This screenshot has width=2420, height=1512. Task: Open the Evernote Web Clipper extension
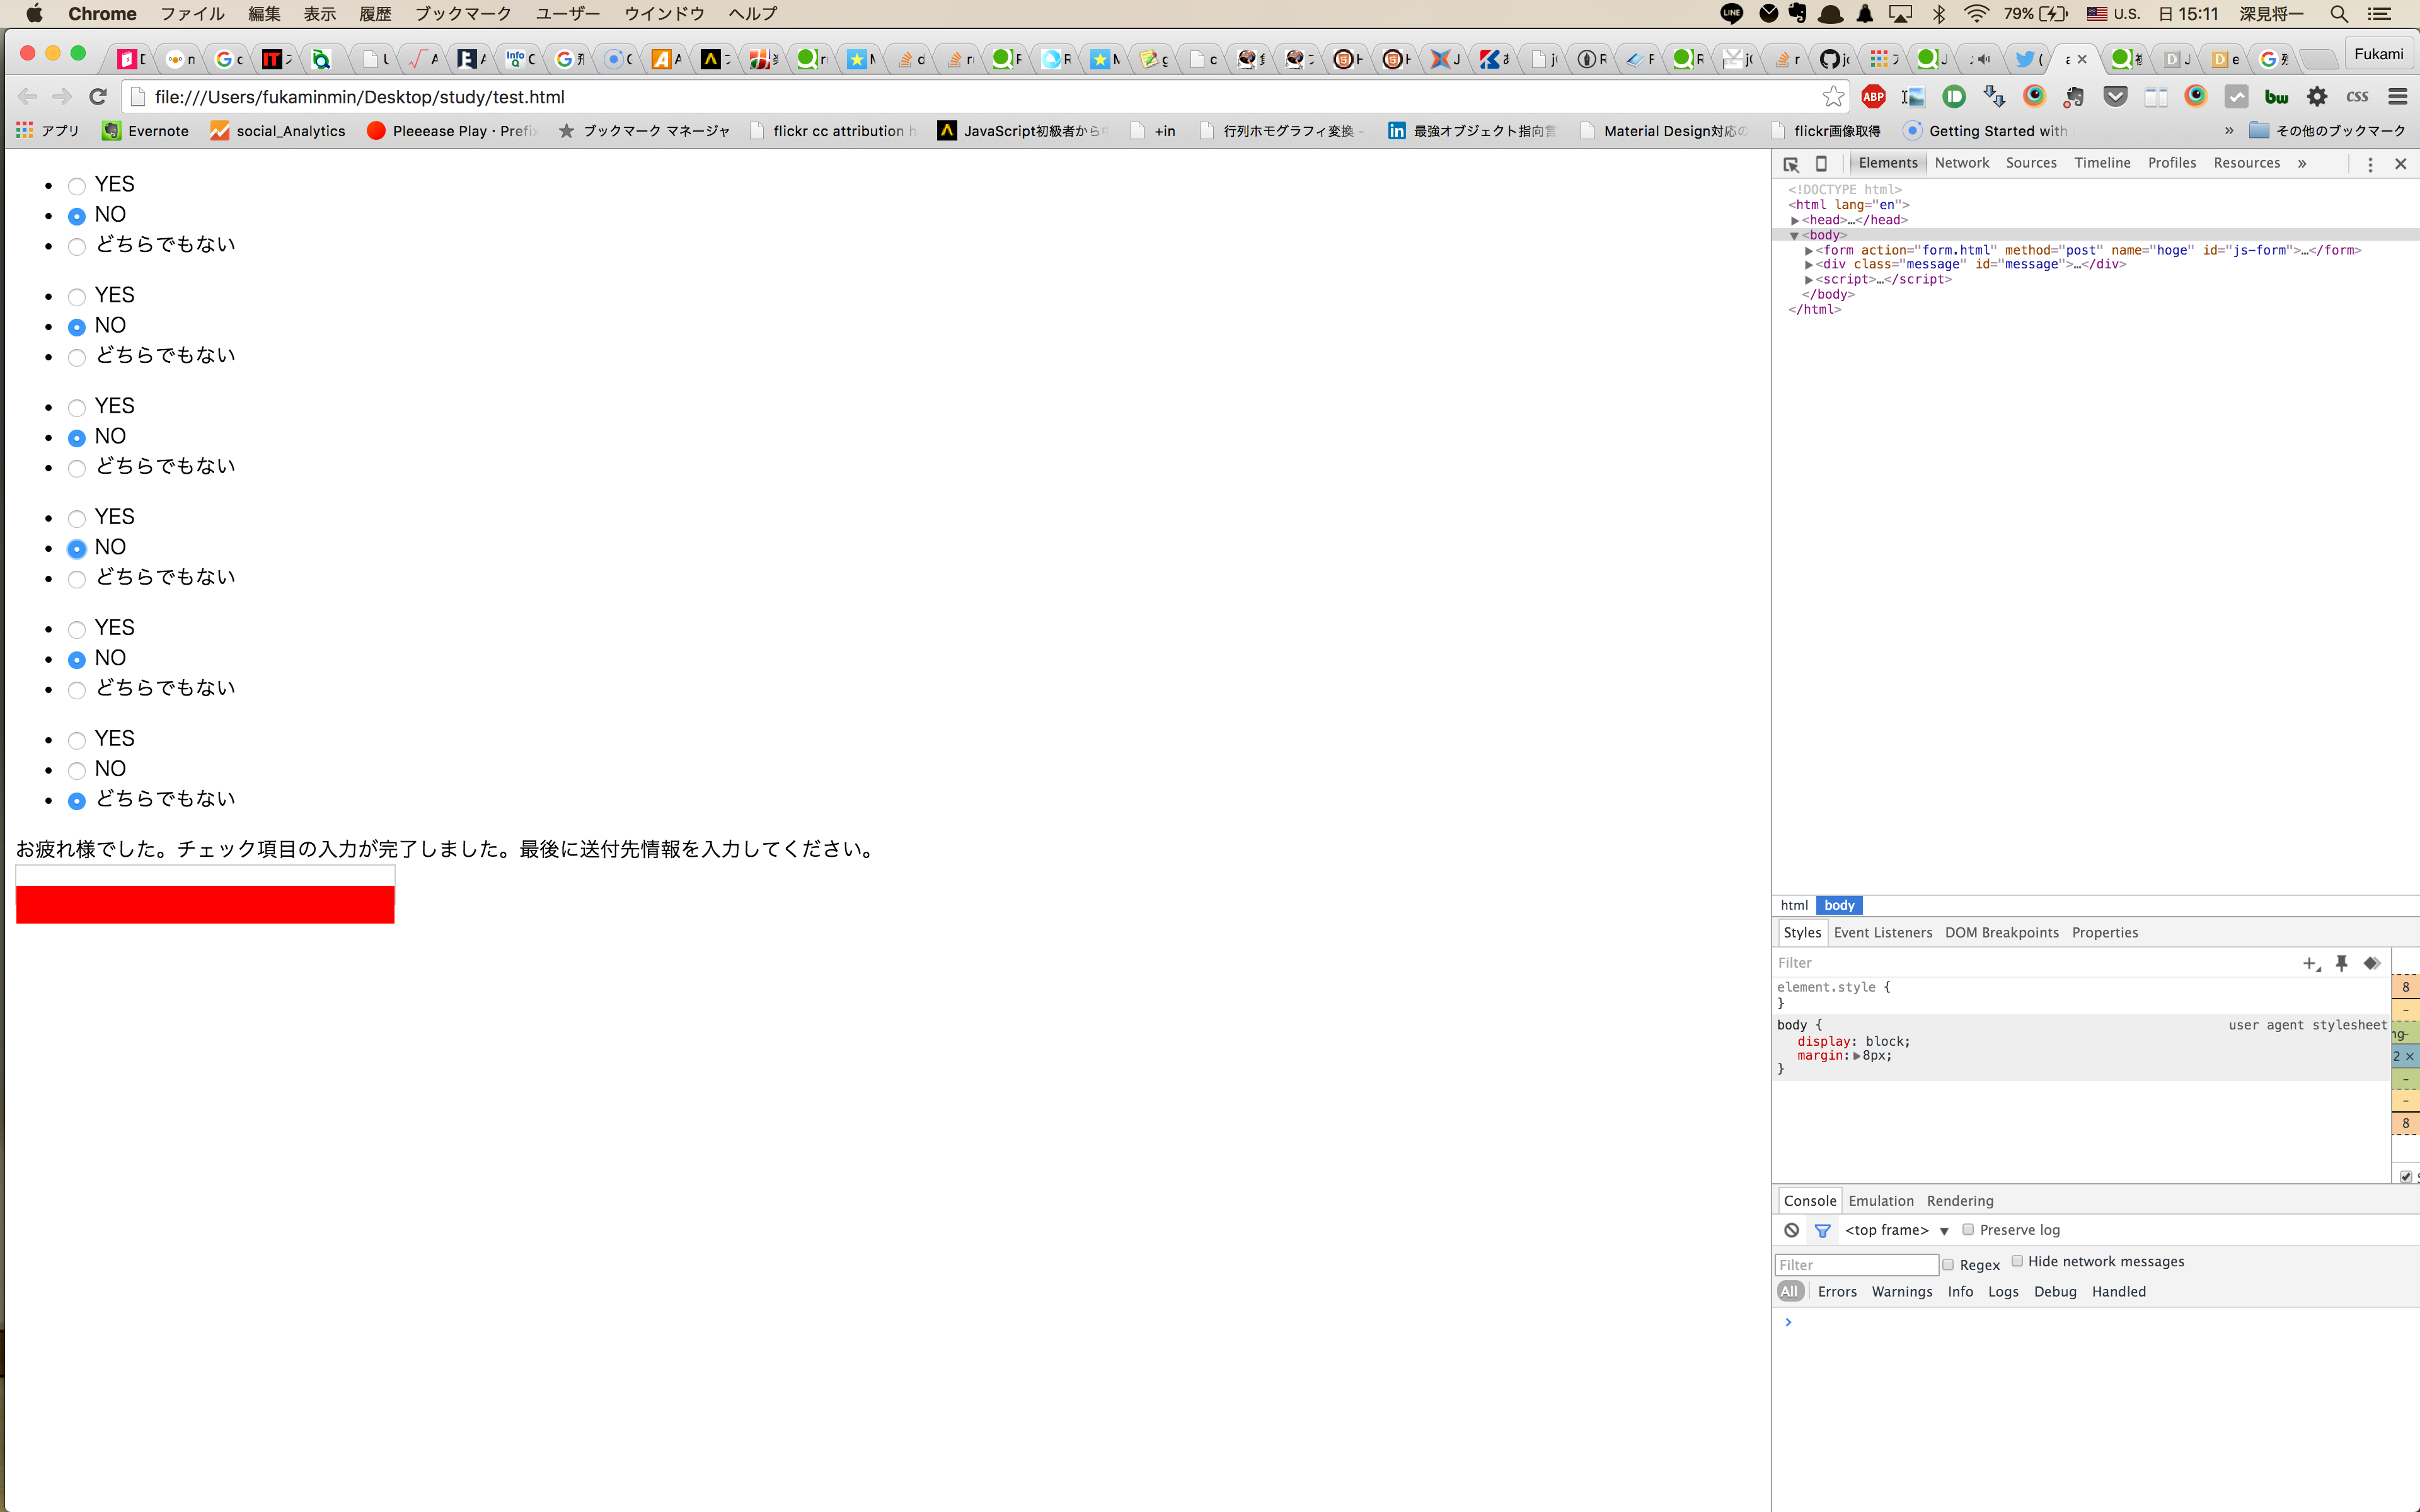pos(2074,97)
